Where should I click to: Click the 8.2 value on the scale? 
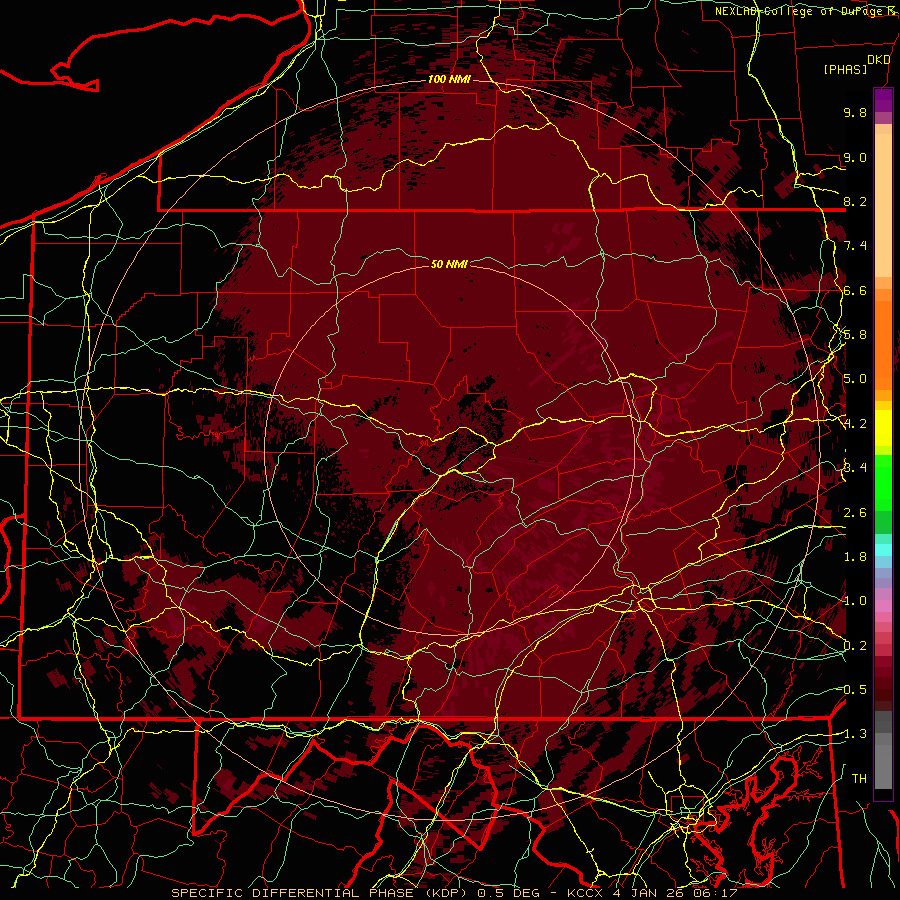(x=855, y=202)
